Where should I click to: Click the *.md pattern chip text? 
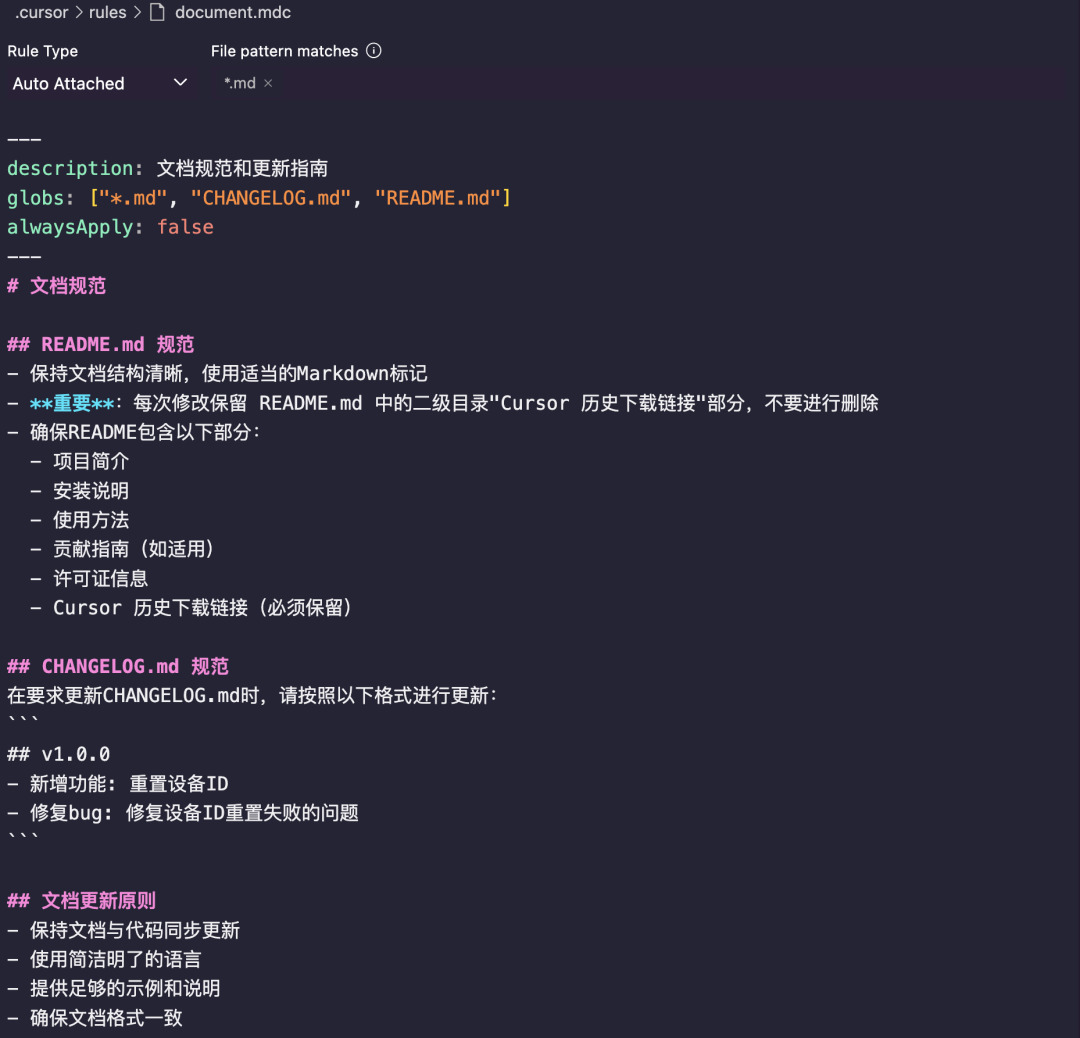[x=240, y=83]
